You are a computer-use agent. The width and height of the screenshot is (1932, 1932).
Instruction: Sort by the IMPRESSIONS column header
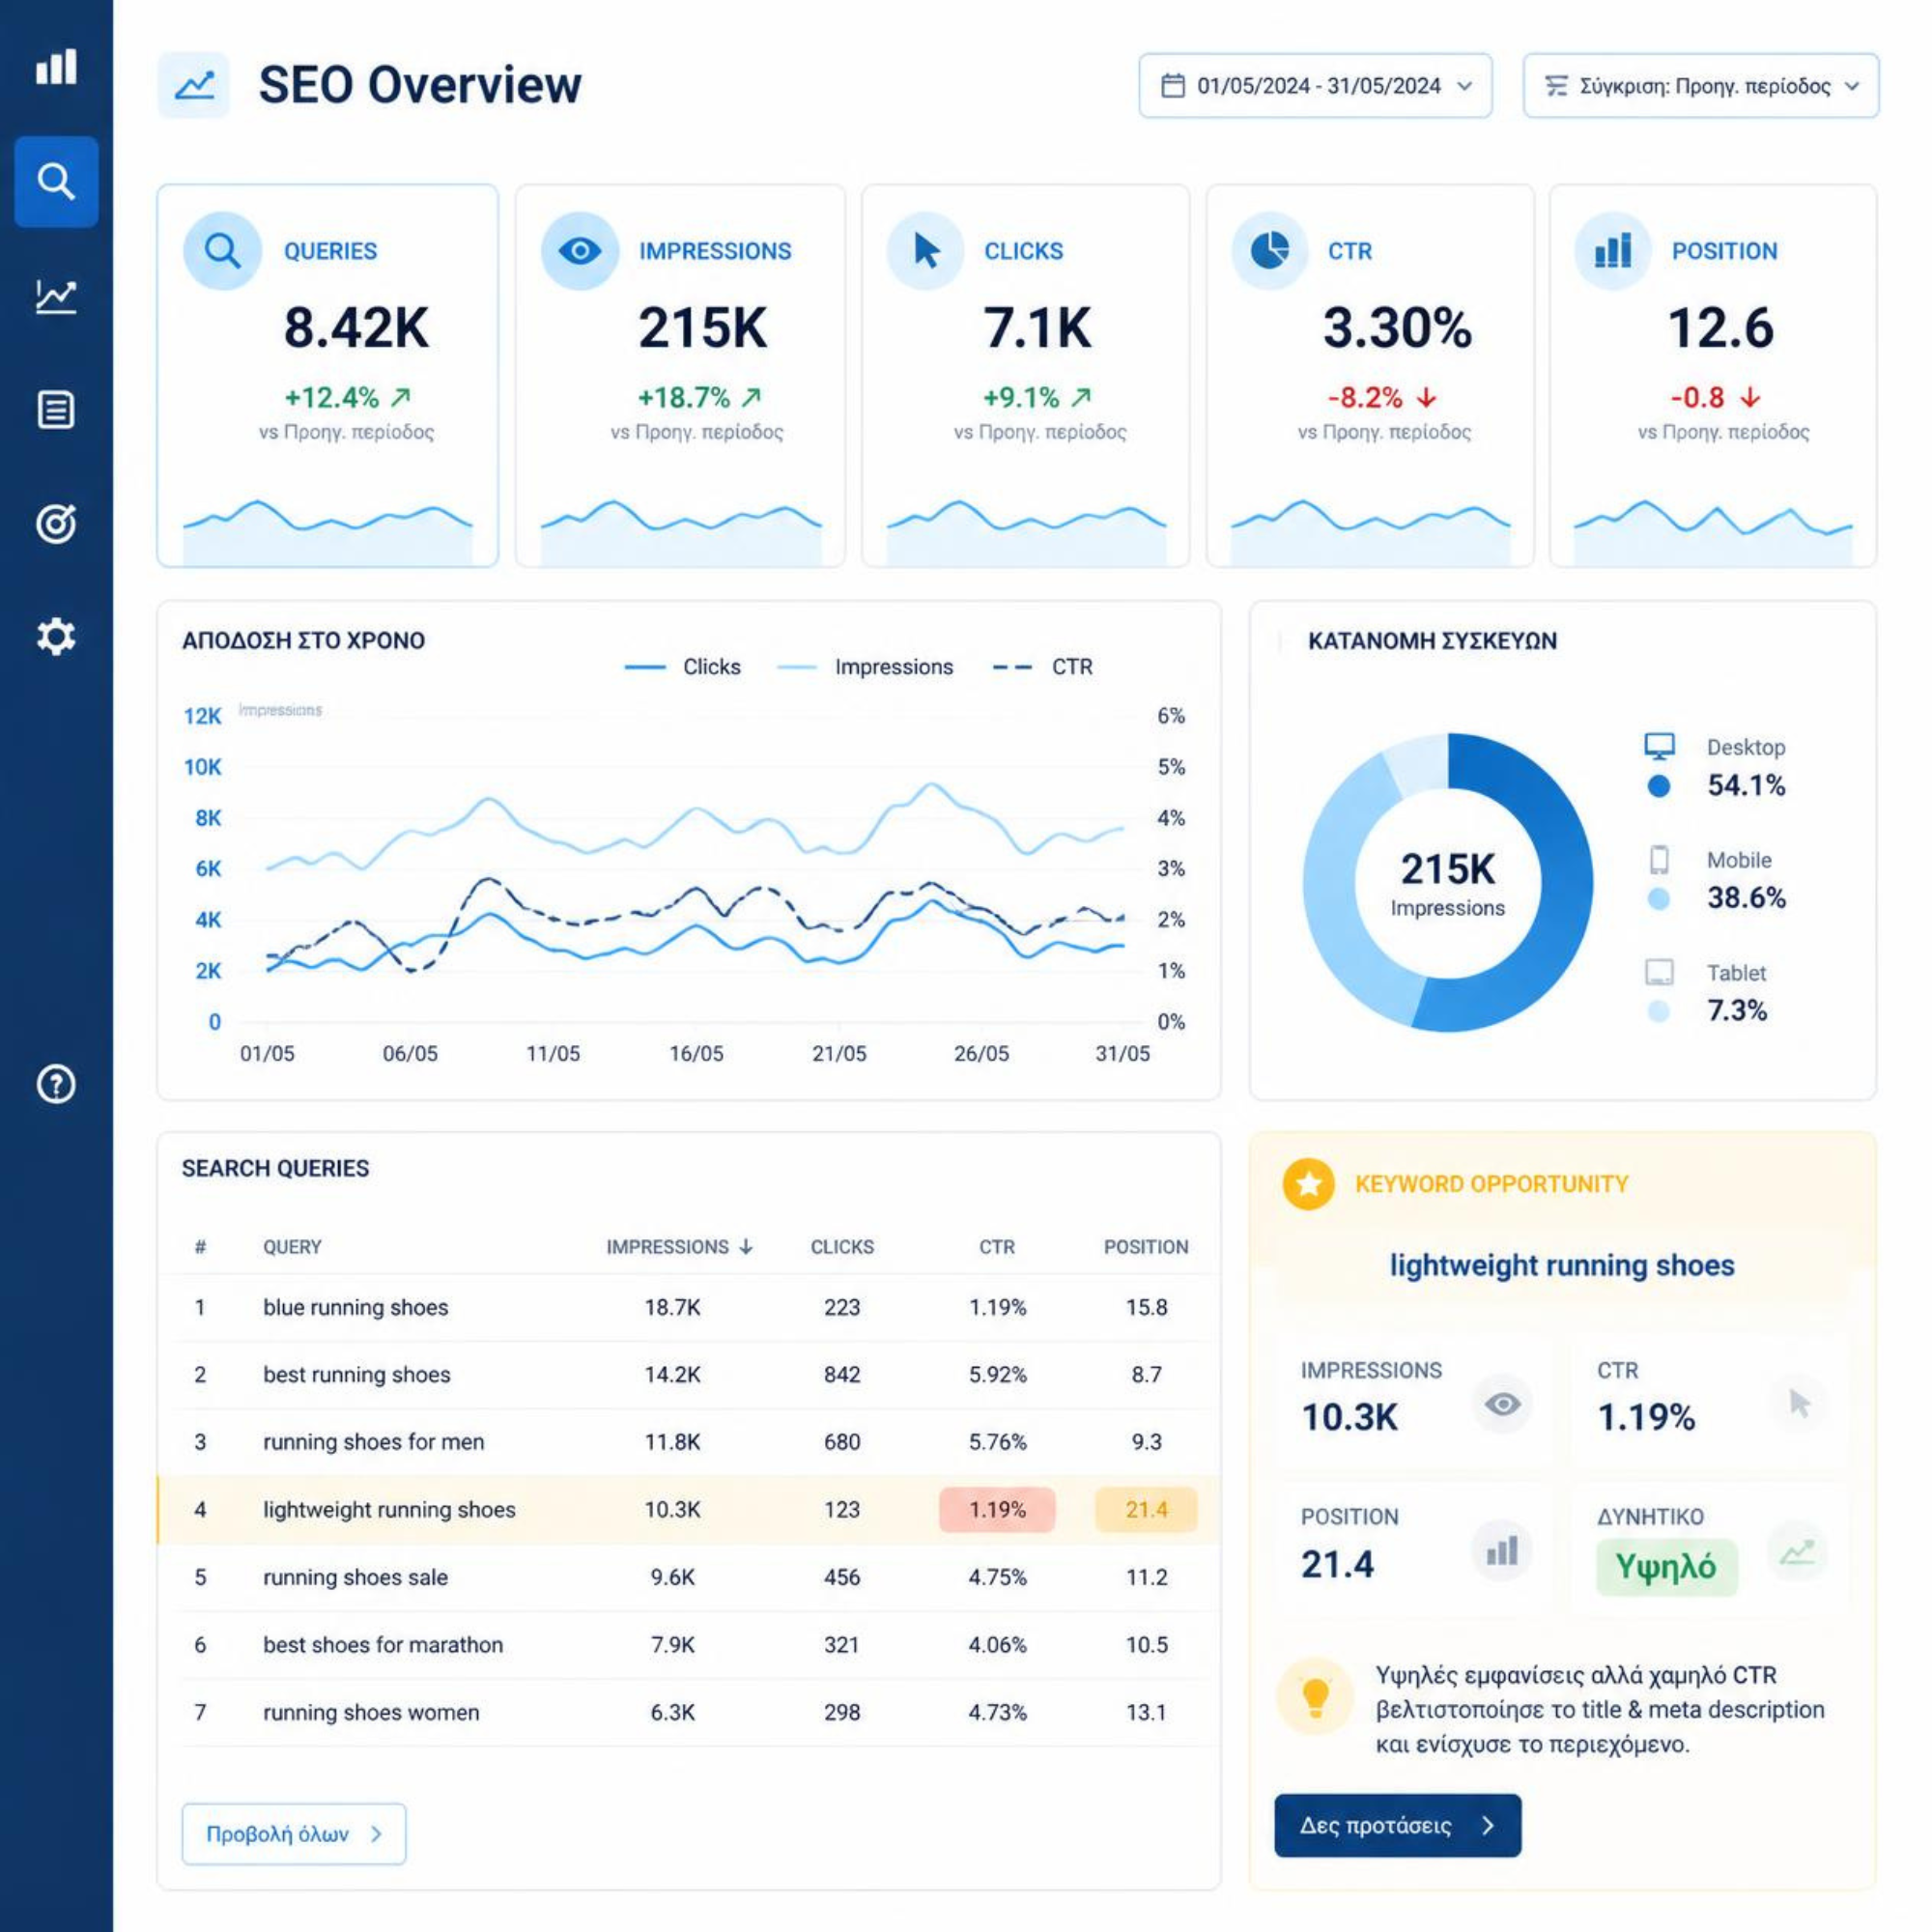[679, 1247]
